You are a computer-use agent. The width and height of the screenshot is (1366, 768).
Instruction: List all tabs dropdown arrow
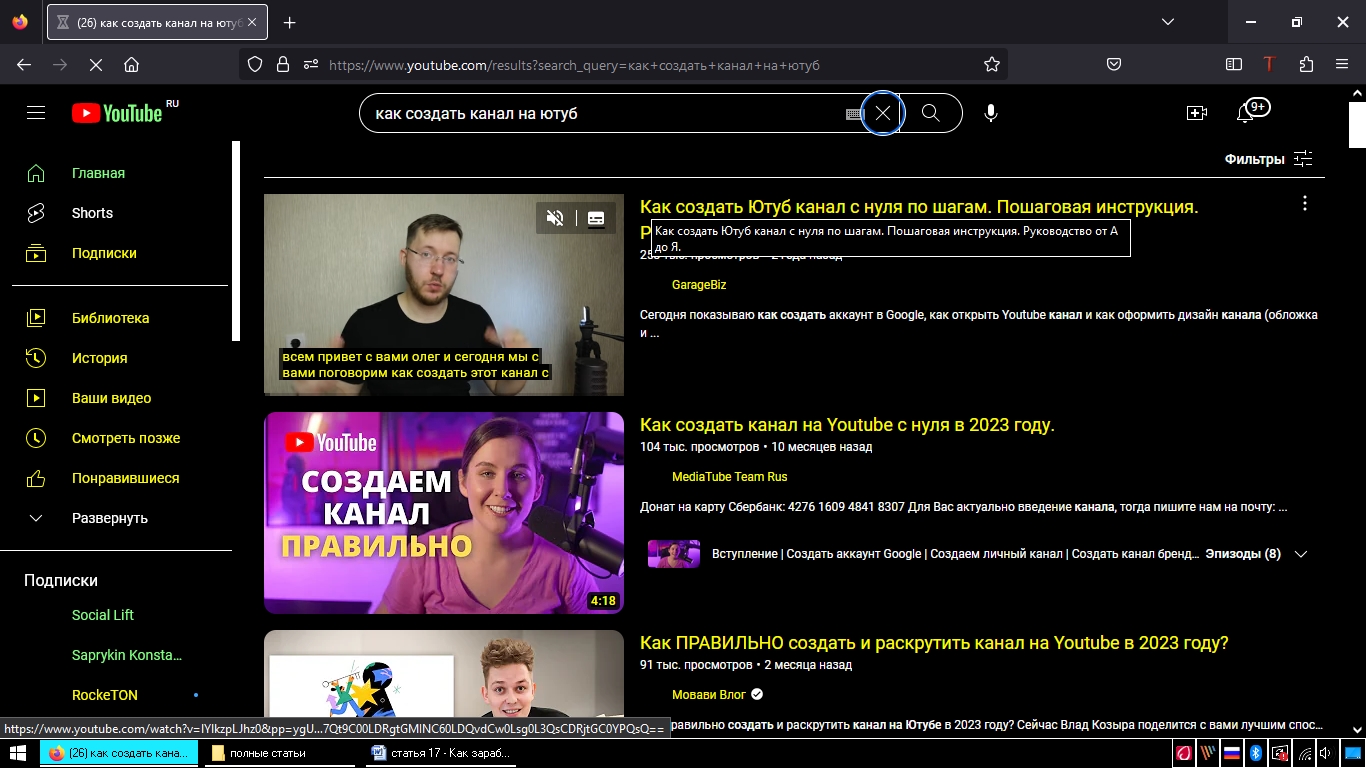coord(1167,22)
